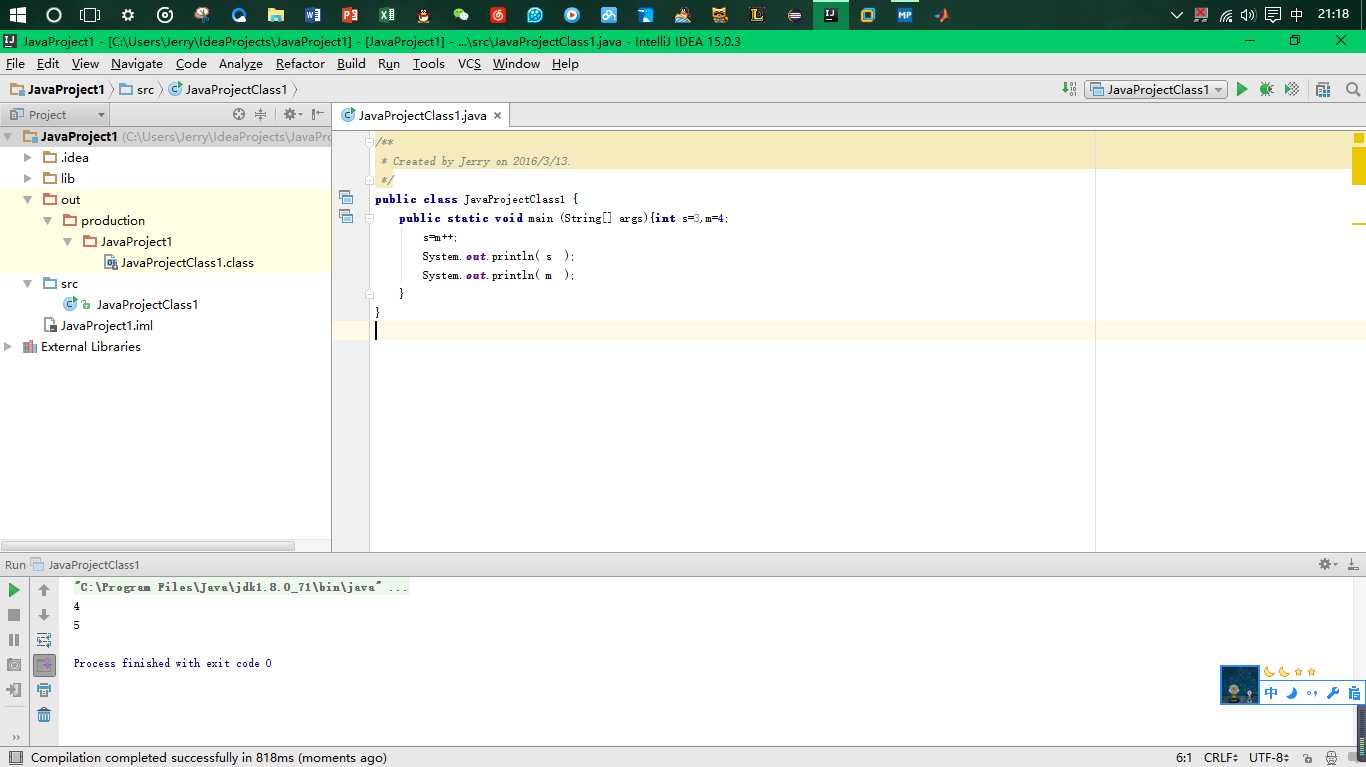
Task: Open Word from the Windows taskbar
Action: pyautogui.click(x=312, y=15)
